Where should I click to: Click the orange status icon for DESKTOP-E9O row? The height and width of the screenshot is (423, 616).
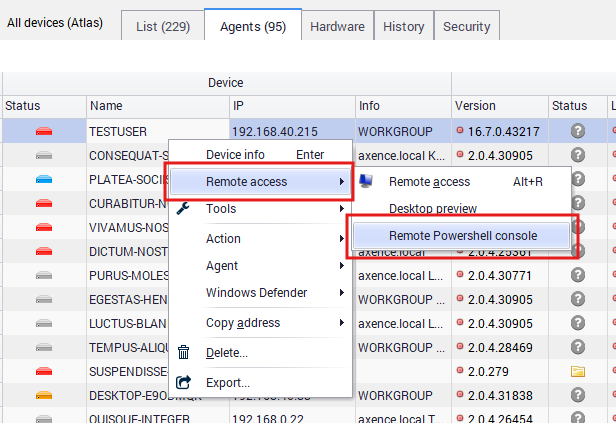[x=44, y=396]
